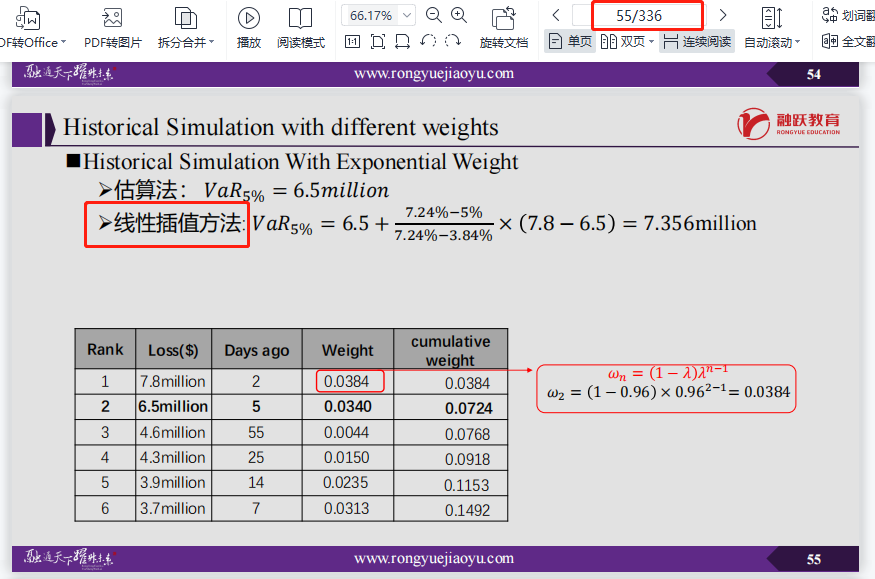Enter reading mode (阅读模式)
875x579 pixels.
point(300,17)
